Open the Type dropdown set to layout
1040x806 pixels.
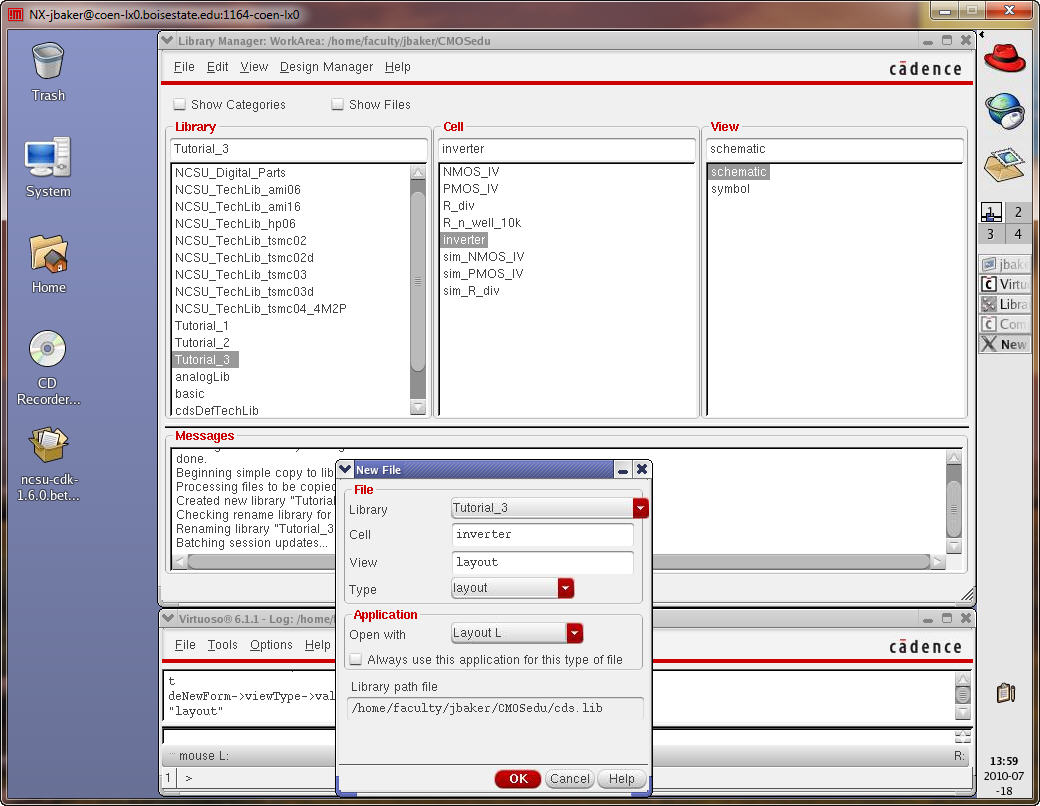point(566,588)
